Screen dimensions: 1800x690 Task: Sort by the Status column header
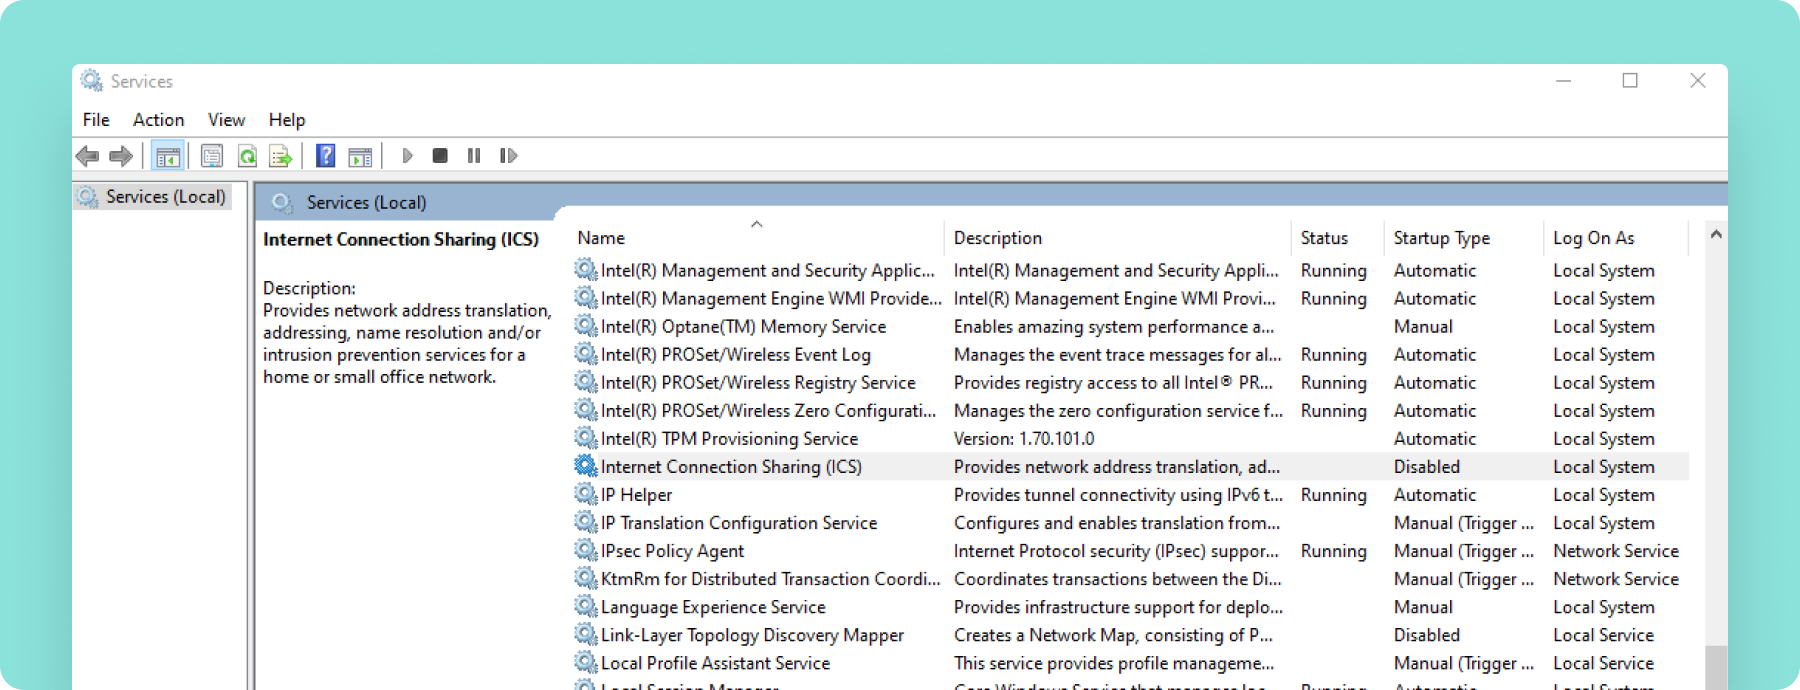(1337, 238)
